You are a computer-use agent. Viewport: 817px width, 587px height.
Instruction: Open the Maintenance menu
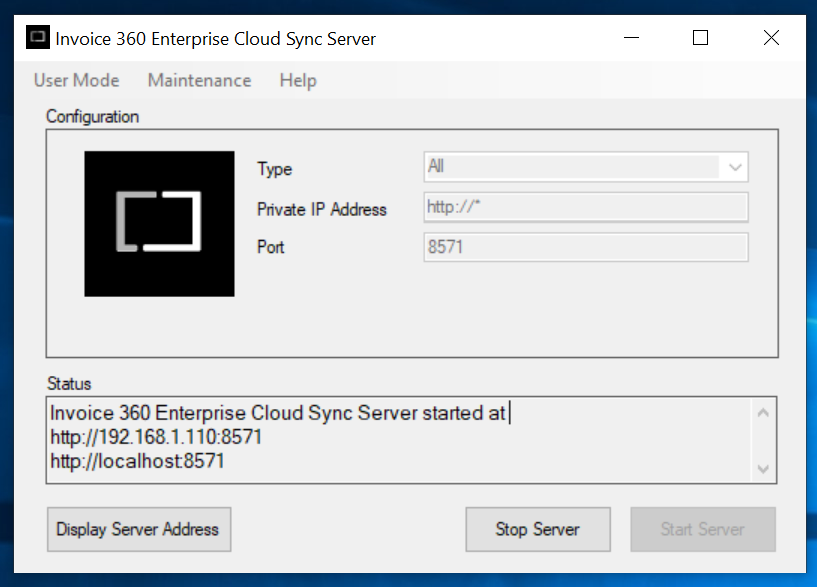click(200, 80)
